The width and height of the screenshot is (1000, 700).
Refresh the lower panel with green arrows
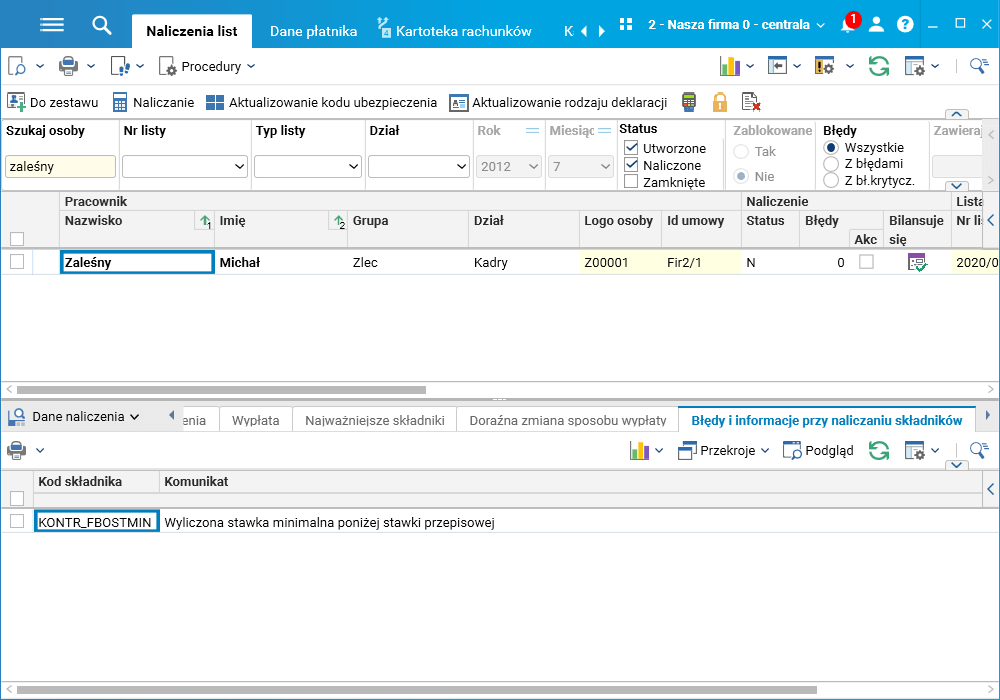point(879,450)
